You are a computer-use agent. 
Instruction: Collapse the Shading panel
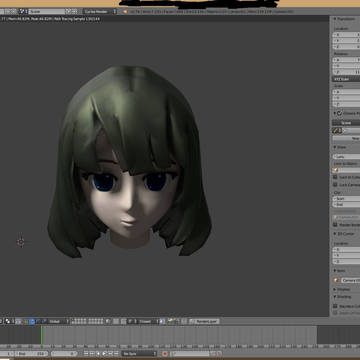335,296
